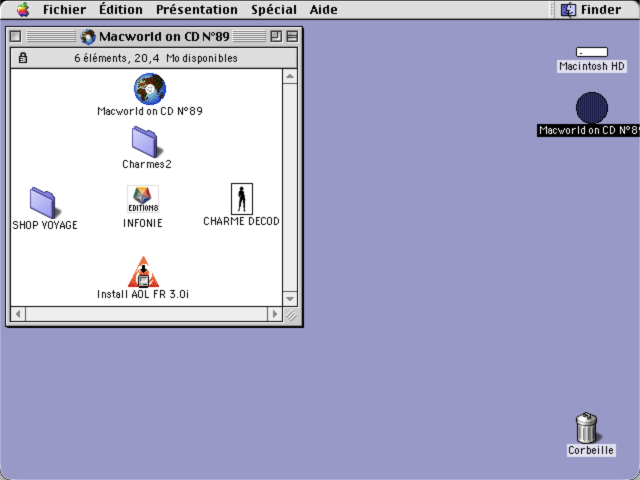
Task: Click the SHOP VOYAGE label text
Action: point(45,225)
